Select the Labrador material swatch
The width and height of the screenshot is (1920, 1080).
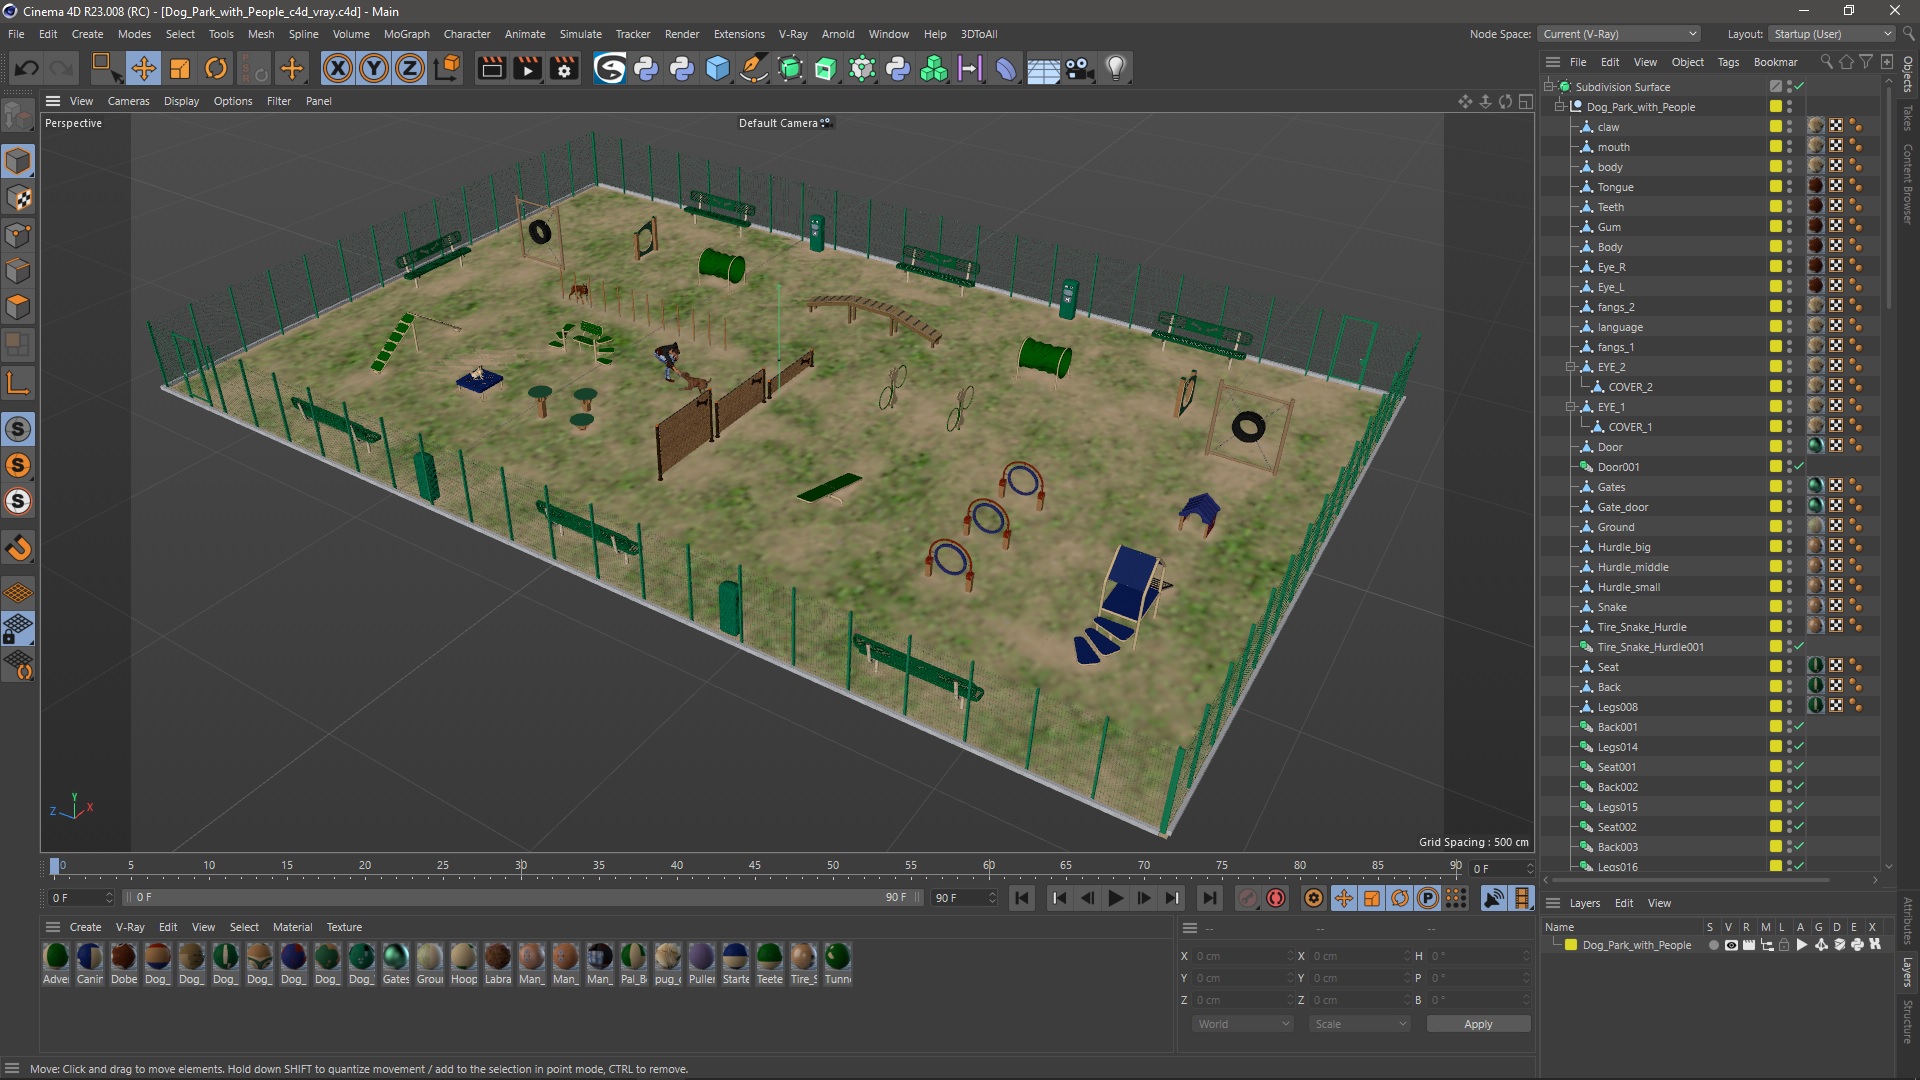pyautogui.click(x=498, y=964)
